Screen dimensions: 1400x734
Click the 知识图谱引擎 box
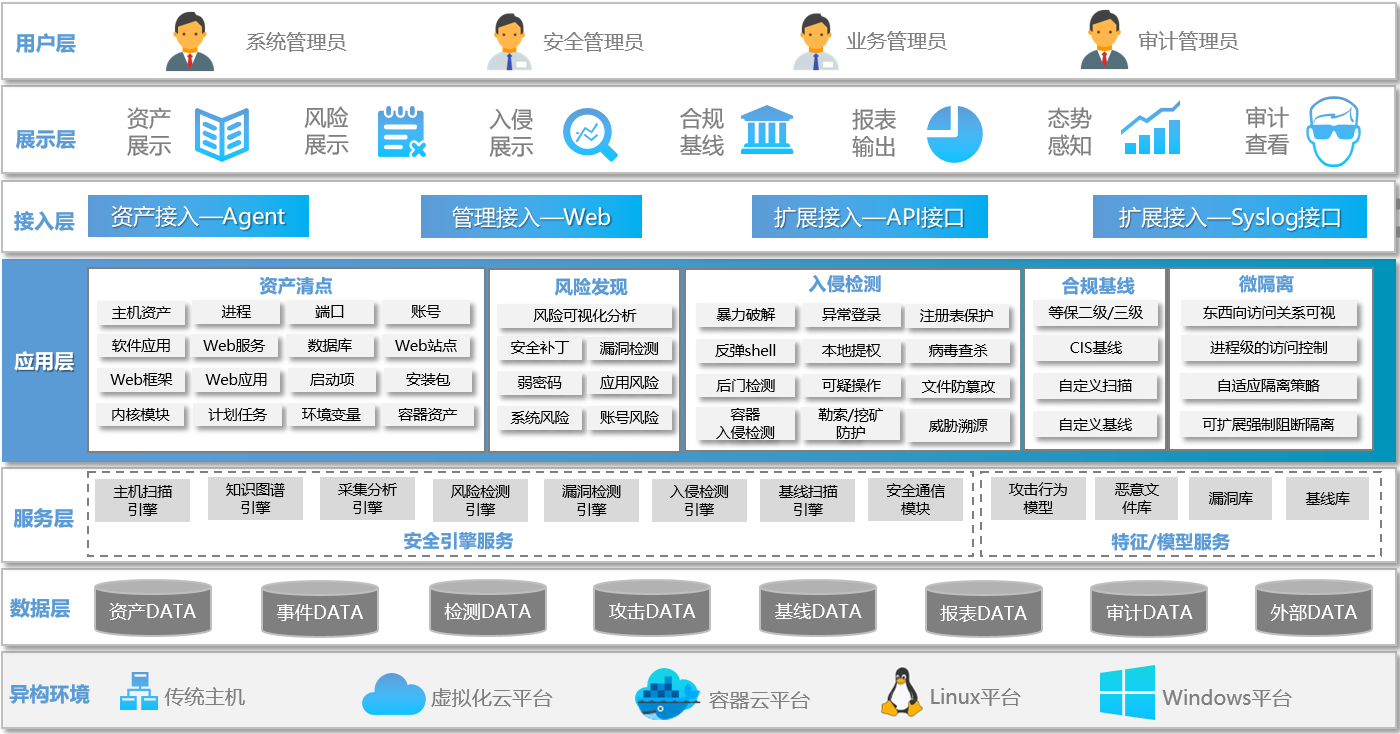[x=255, y=498]
